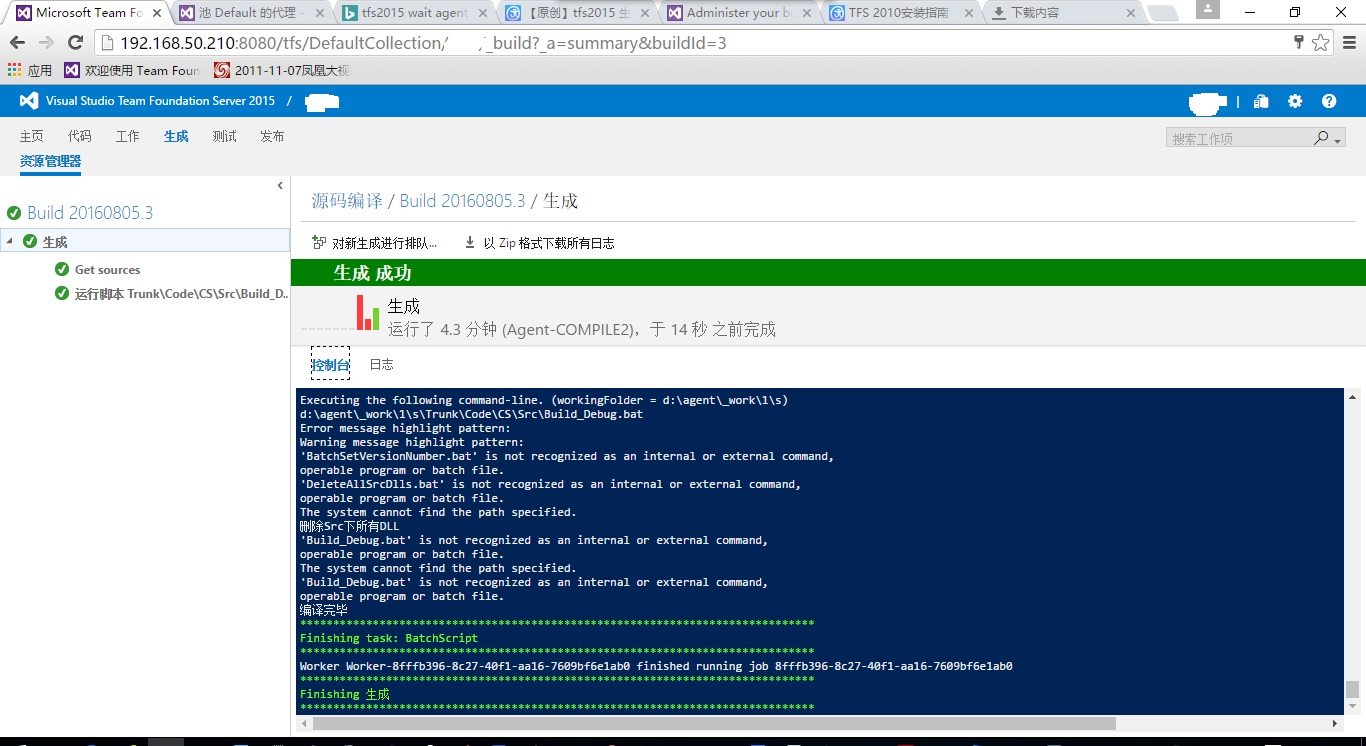The width and height of the screenshot is (1366, 746).
Task: Click 'The system cannot find the path specified.' first line
Action: click(438, 512)
